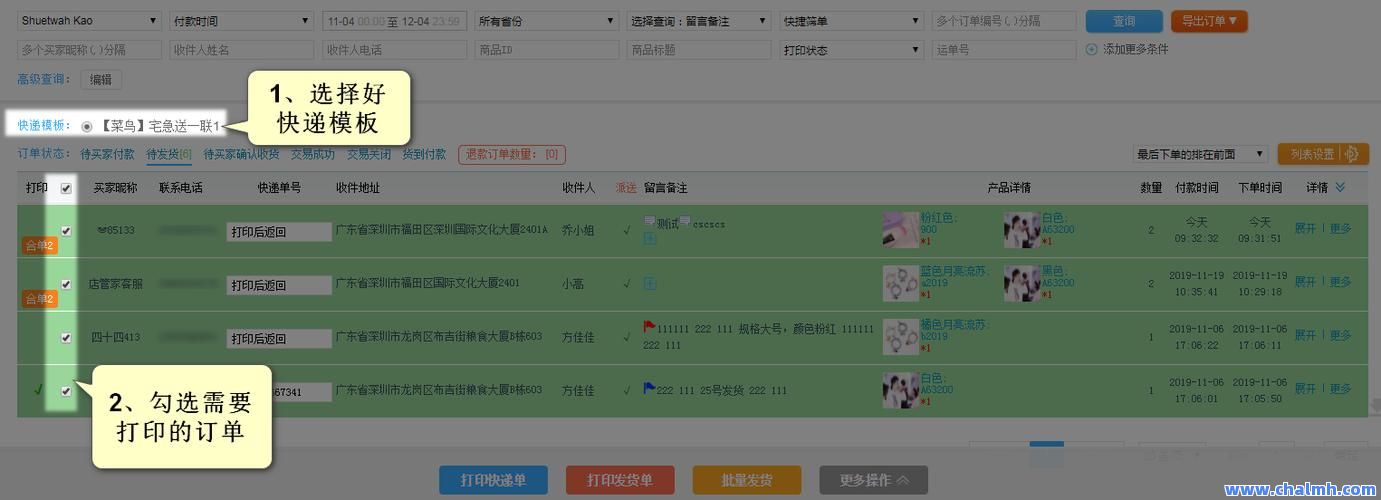Focus the 多个订单编号 input field
Image resolution: width=1381 pixels, height=500 pixels.
pos(1004,21)
